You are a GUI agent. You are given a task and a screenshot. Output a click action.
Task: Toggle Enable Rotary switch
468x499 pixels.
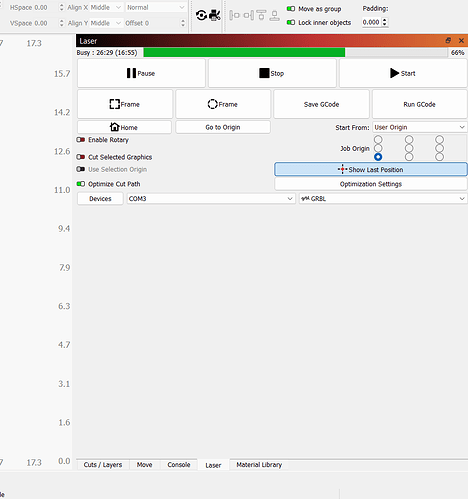(81, 140)
